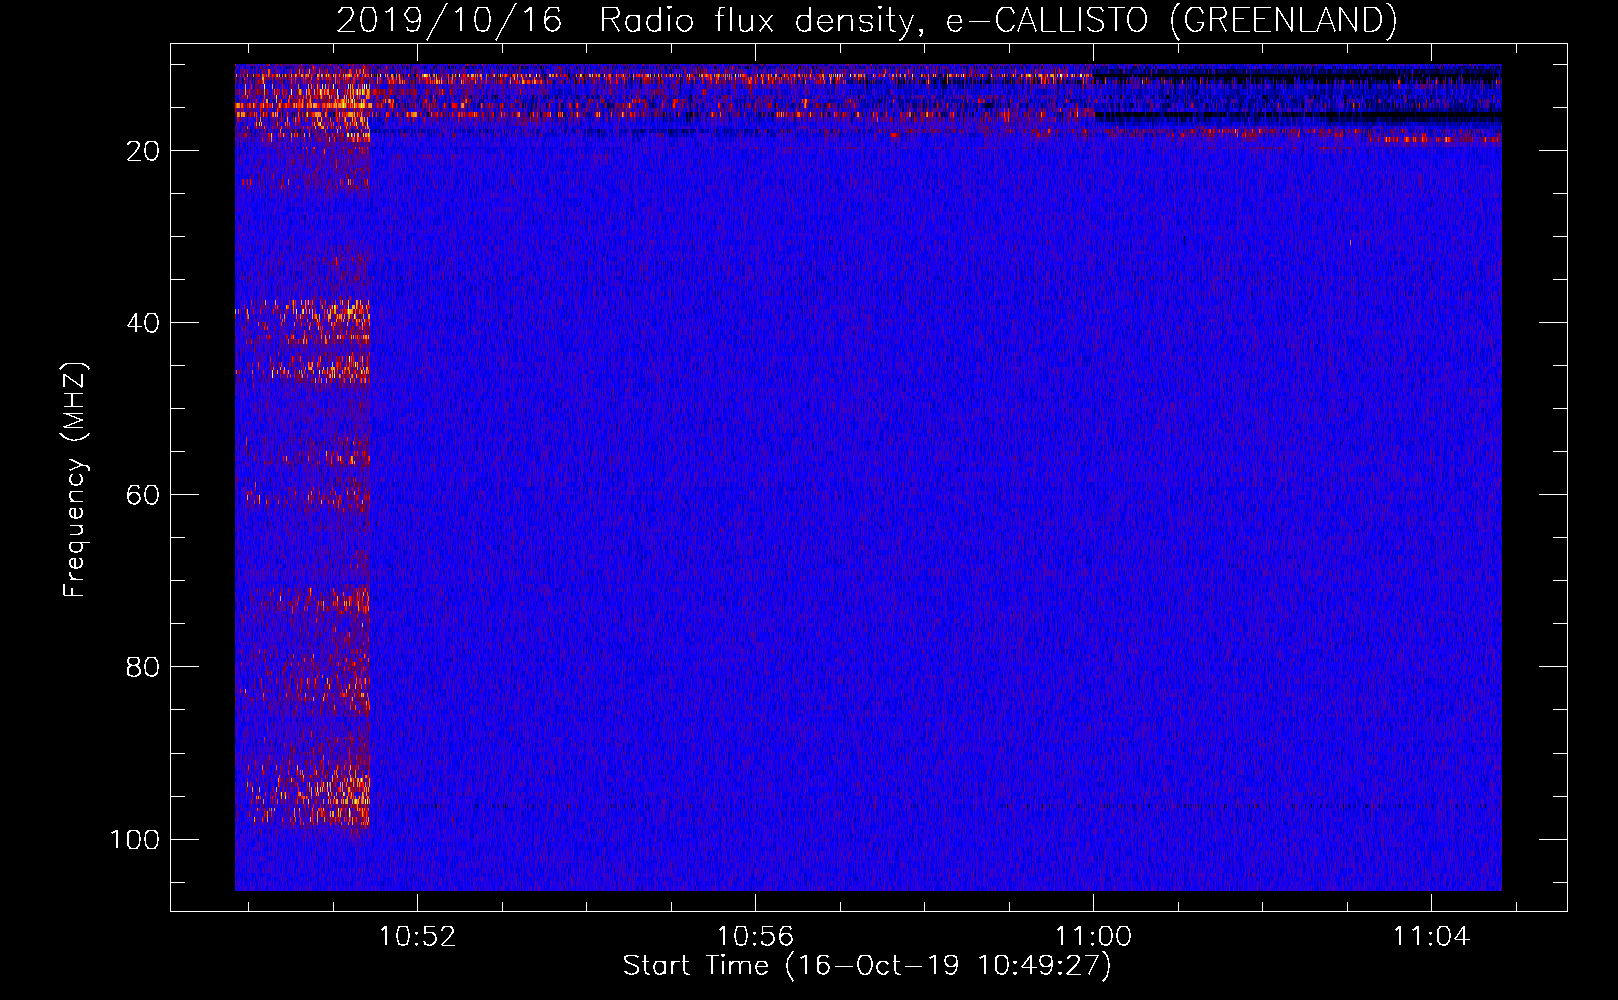Screen dimensions: 1618x1000
Task: Click the 20 frequency tick label
Action: click(143, 151)
